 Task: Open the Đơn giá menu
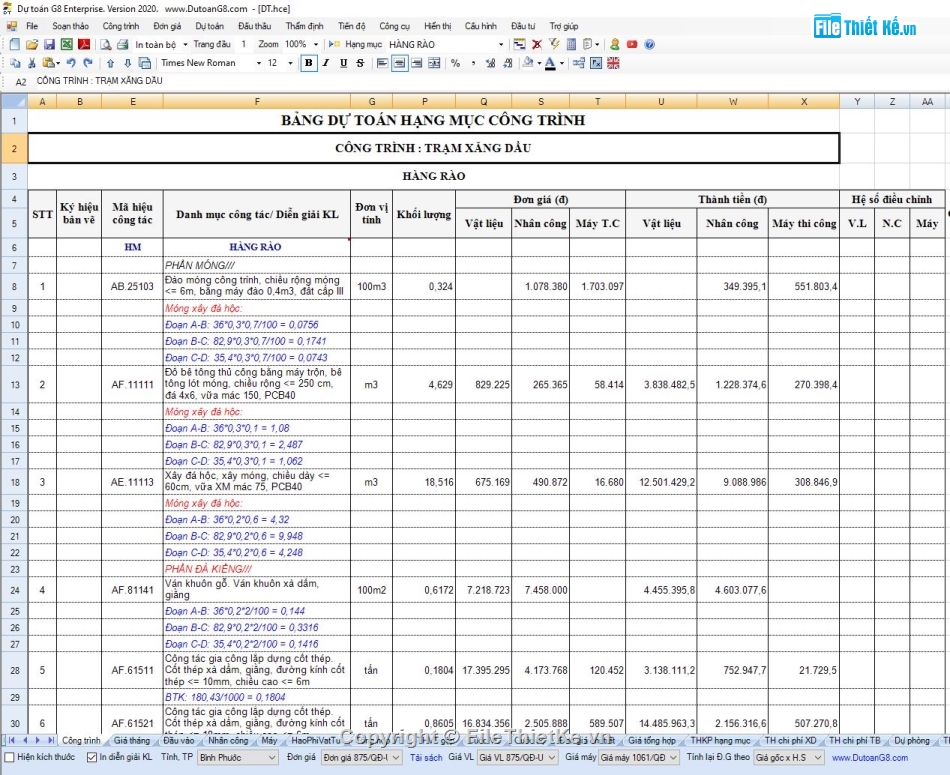click(167, 26)
